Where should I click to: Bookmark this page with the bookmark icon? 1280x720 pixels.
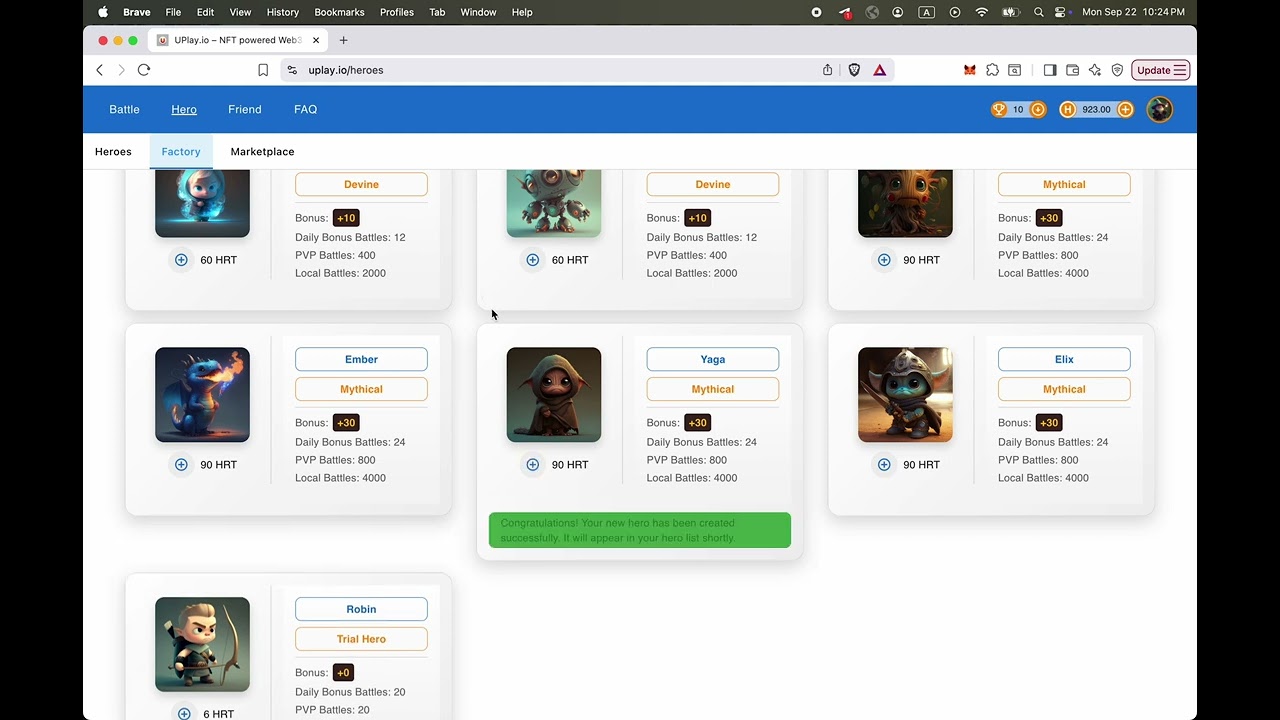[x=263, y=70]
